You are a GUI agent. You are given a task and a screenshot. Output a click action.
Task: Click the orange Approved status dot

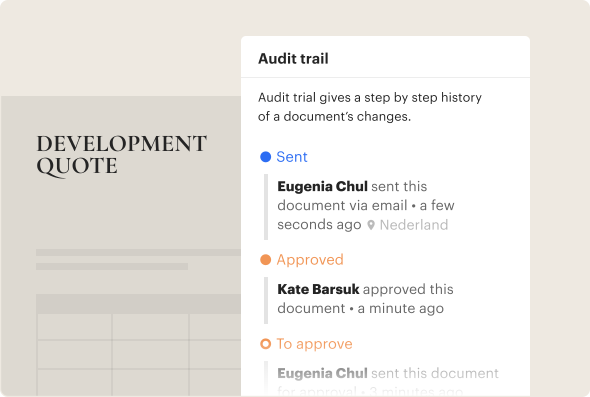point(266,260)
